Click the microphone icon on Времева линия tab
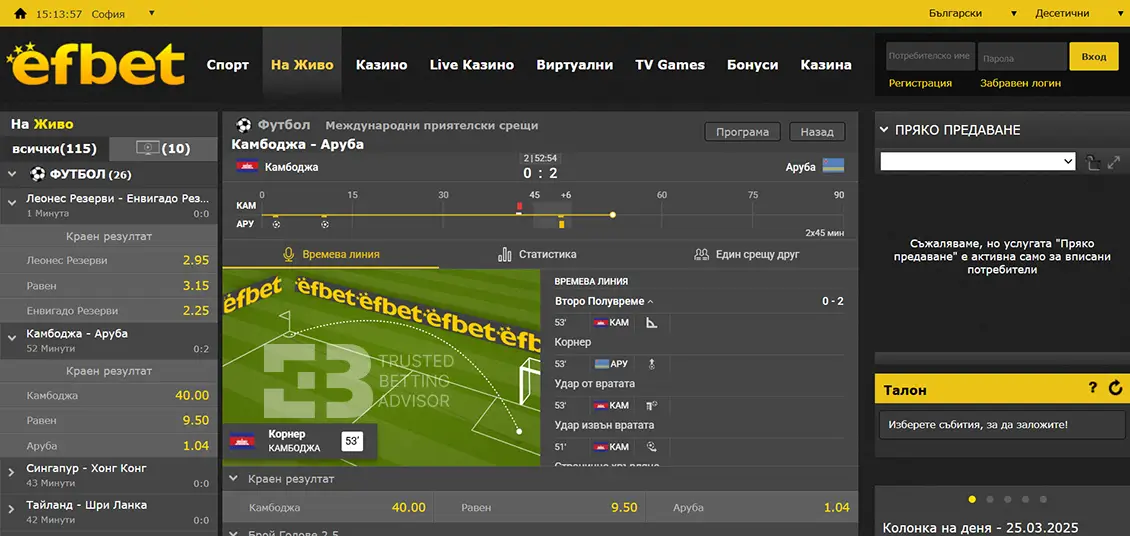1130x536 pixels. 289,254
